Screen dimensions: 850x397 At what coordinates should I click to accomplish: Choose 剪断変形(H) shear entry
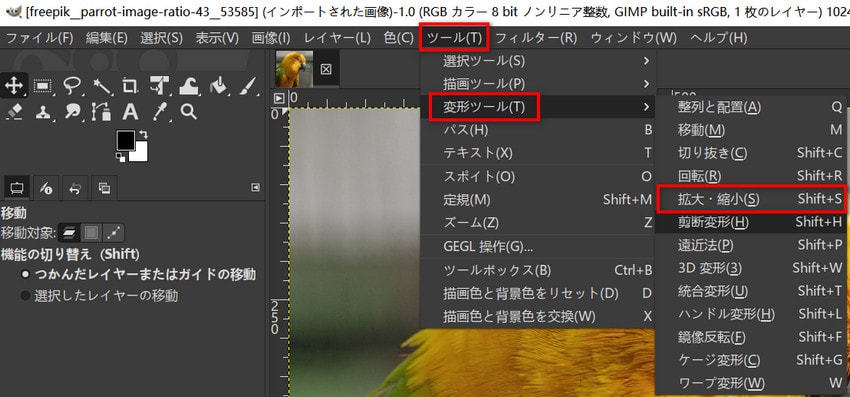tap(751, 222)
